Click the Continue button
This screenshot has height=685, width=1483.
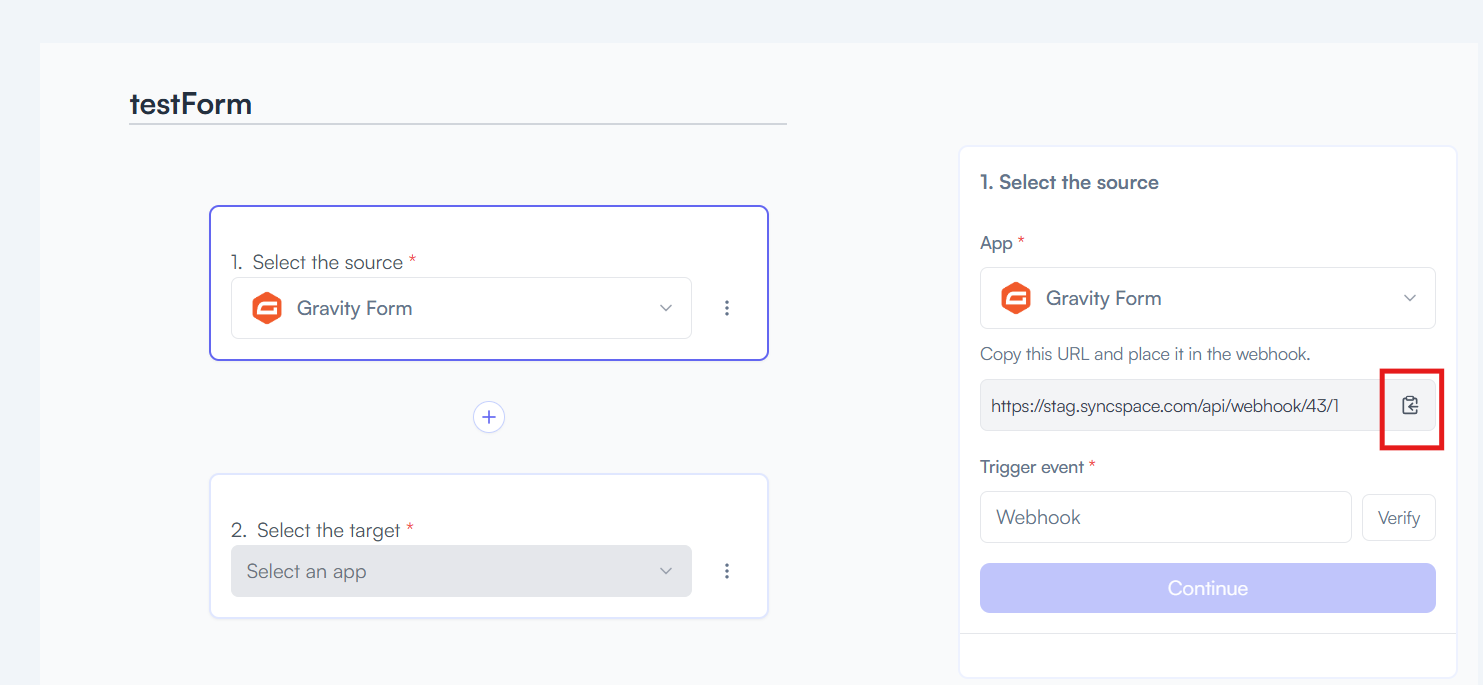pos(1208,588)
